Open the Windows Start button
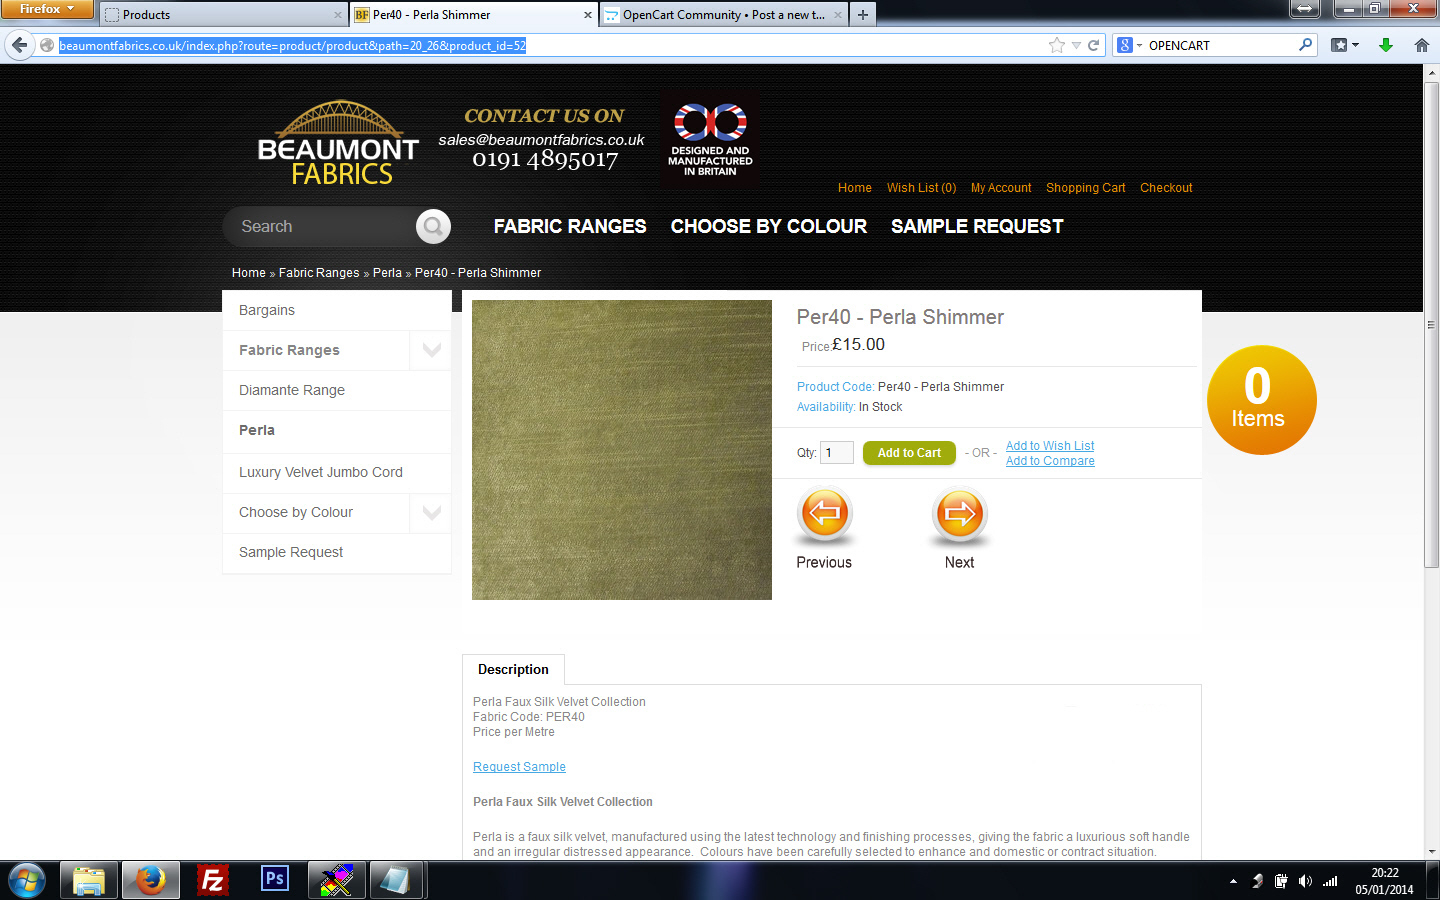The image size is (1440, 900). click(x=27, y=881)
